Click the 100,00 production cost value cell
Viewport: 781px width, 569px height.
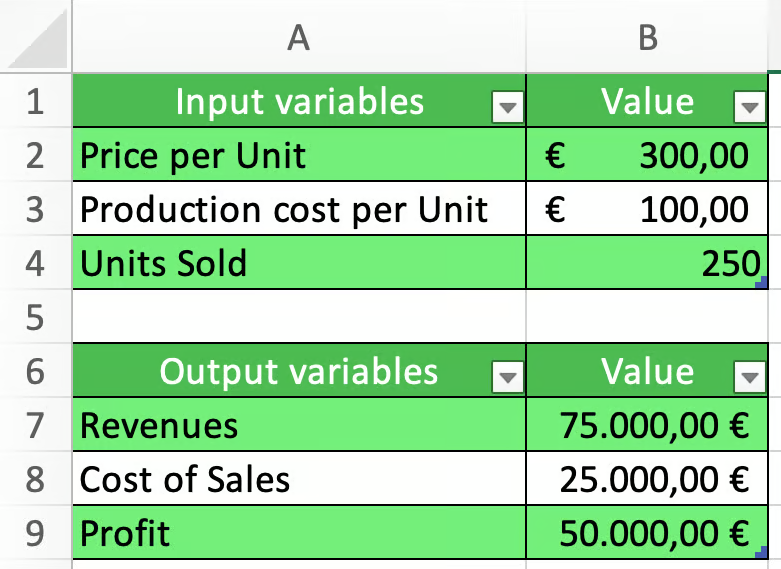(x=647, y=209)
